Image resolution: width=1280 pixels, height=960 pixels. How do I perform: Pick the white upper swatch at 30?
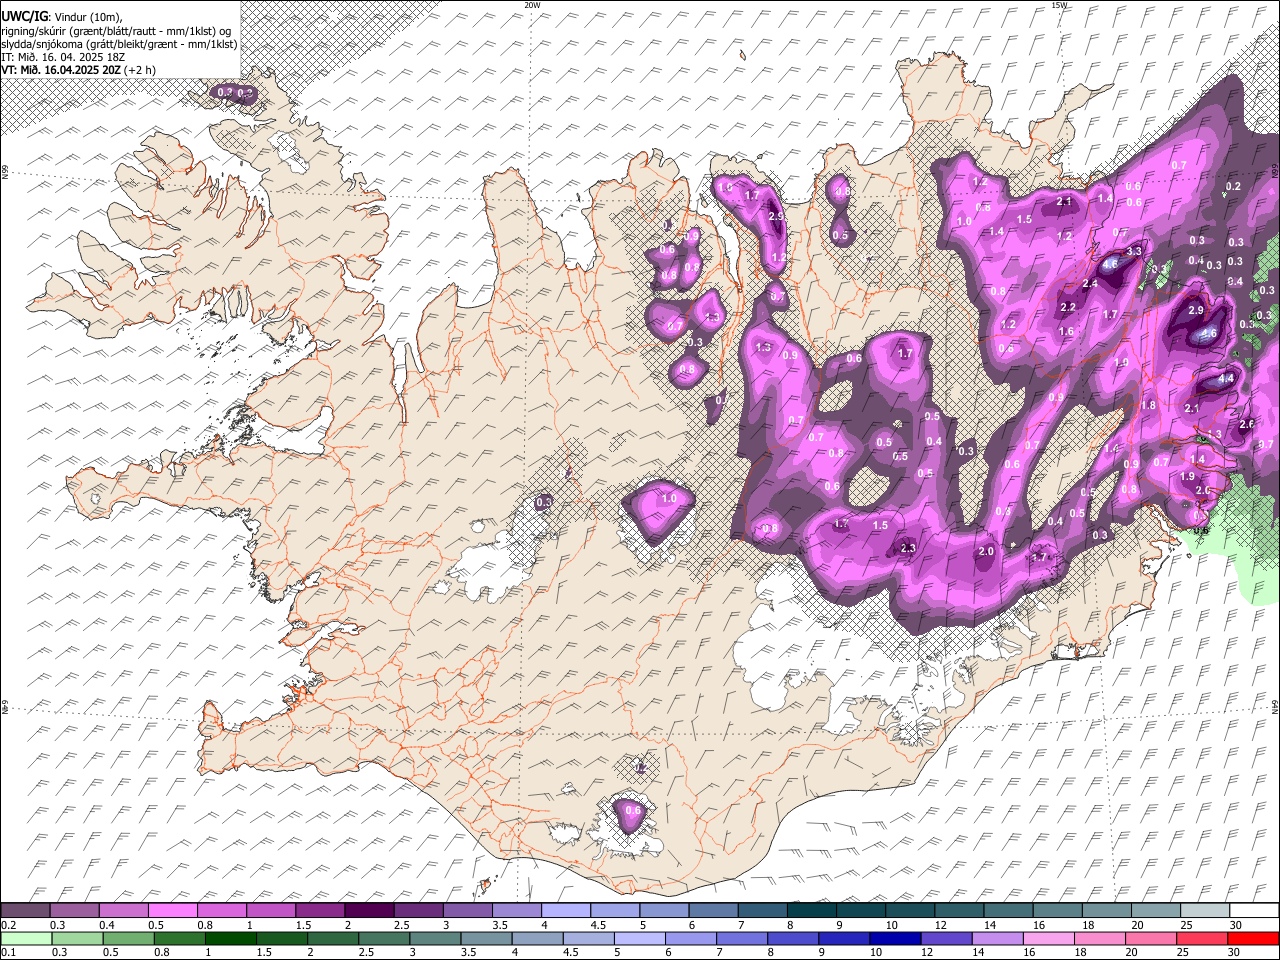1254,910
